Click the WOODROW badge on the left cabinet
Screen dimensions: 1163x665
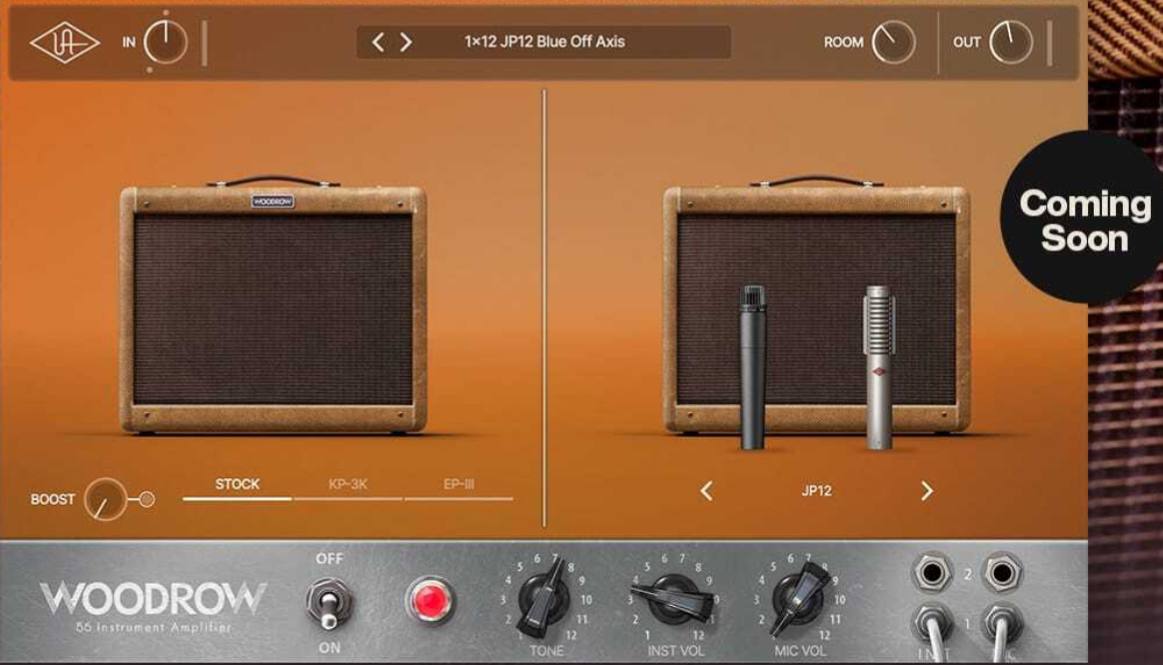[x=272, y=202]
